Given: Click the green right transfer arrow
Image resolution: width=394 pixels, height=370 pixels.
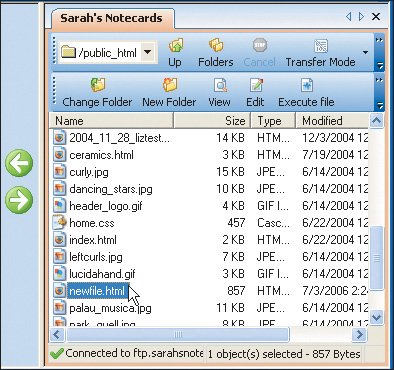Looking at the screenshot, I should tap(19, 200).
